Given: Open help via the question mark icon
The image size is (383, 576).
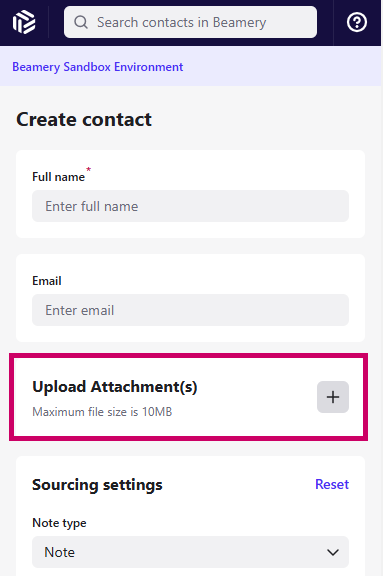Looking at the screenshot, I should 357,22.
